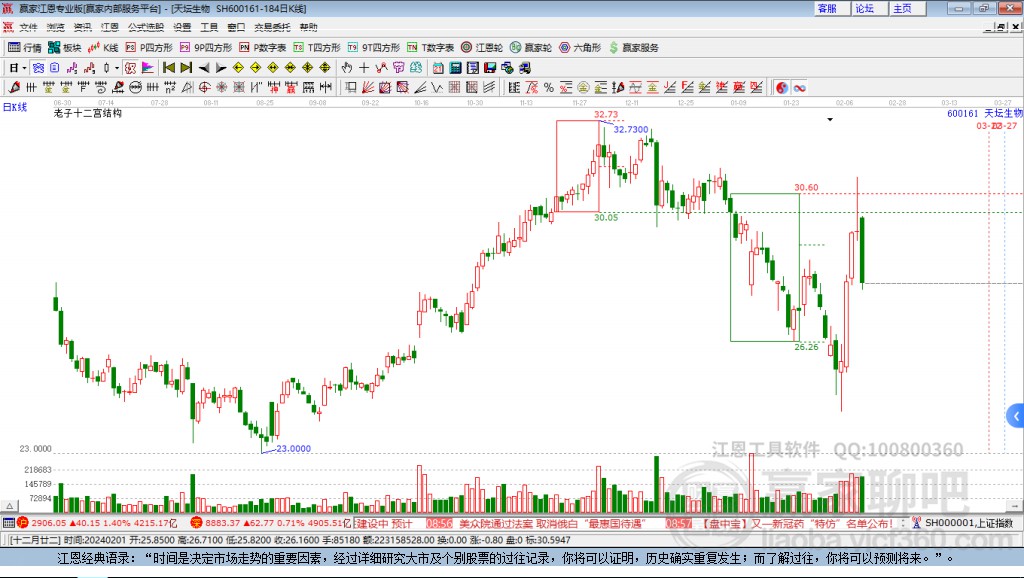Select the percent (%) line tool
1024x578 pixels.
click(x=549, y=88)
